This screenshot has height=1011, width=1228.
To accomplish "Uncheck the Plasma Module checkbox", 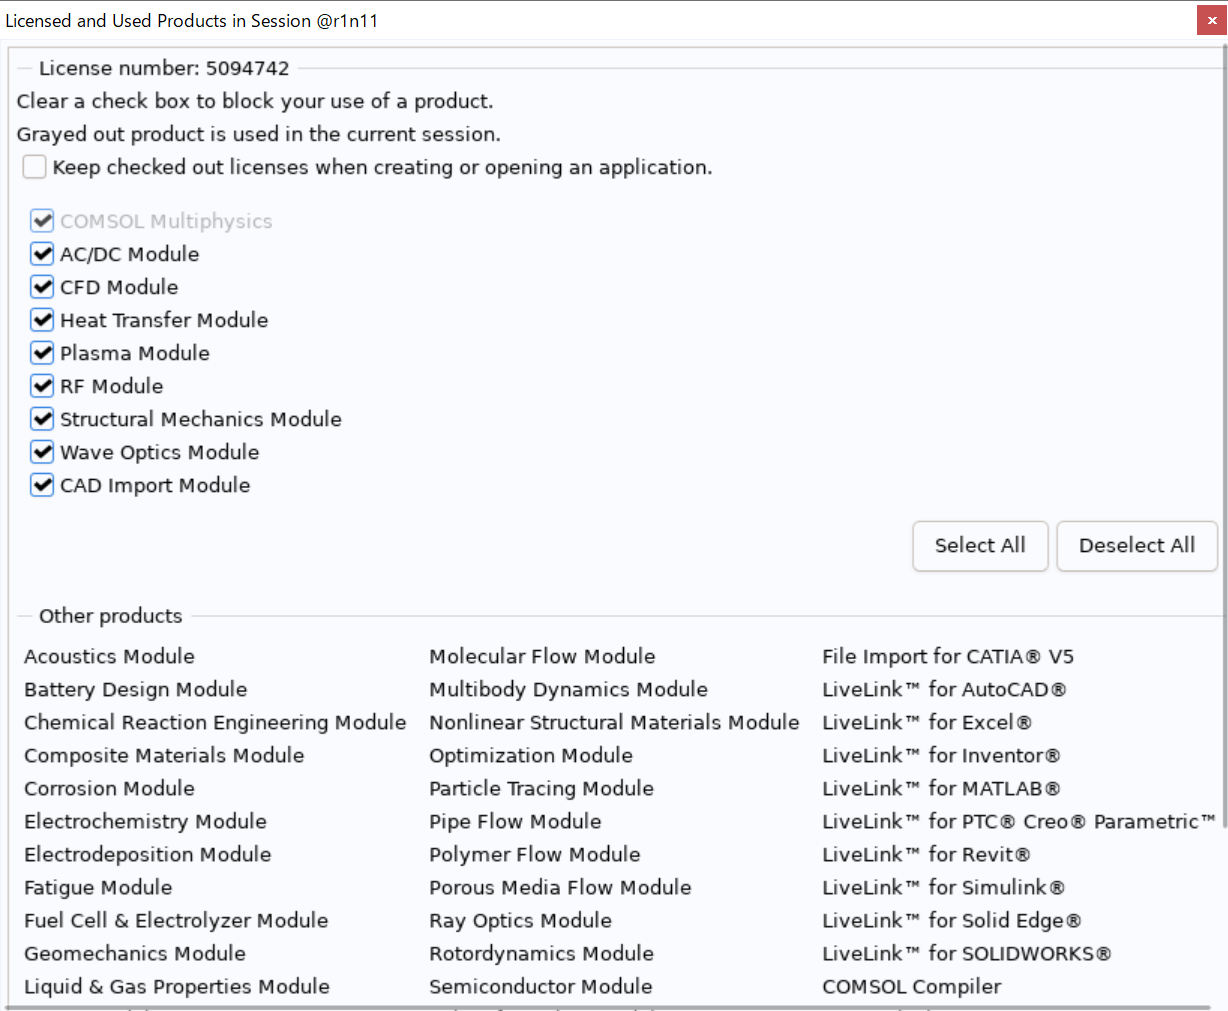I will pyautogui.click(x=42, y=353).
